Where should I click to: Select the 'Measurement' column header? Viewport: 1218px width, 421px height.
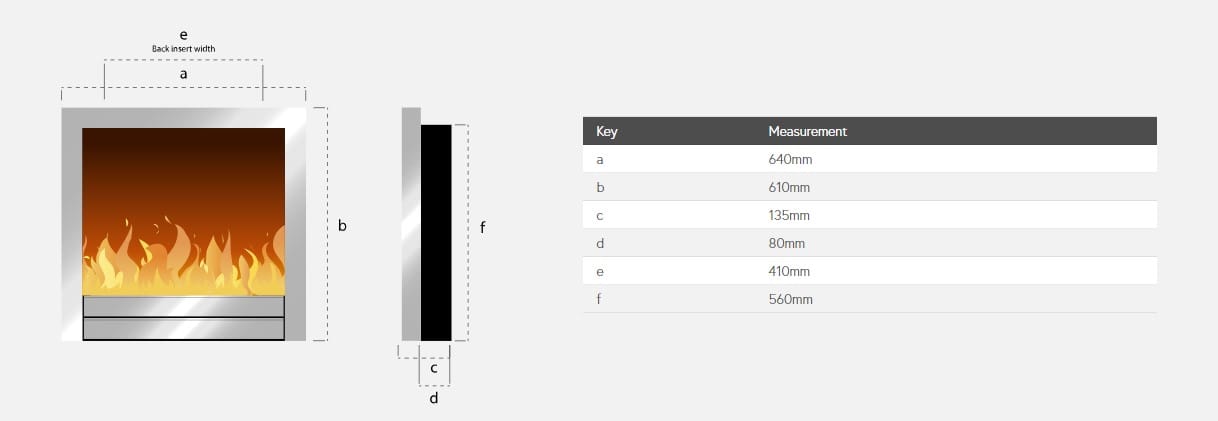coord(807,131)
